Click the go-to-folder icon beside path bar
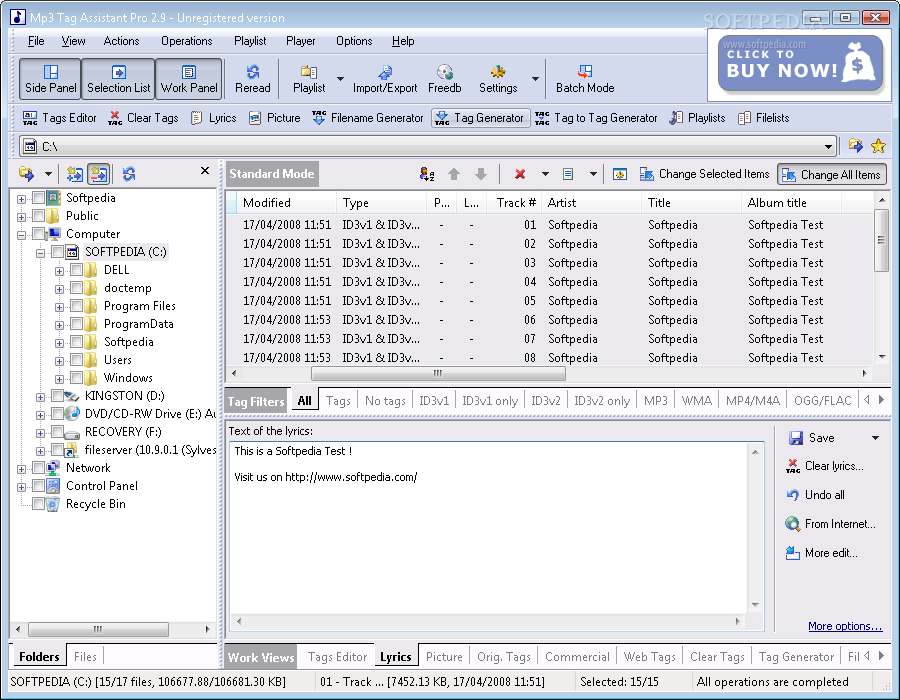Image resolution: width=900 pixels, height=700 pixels. pos(855,146)
